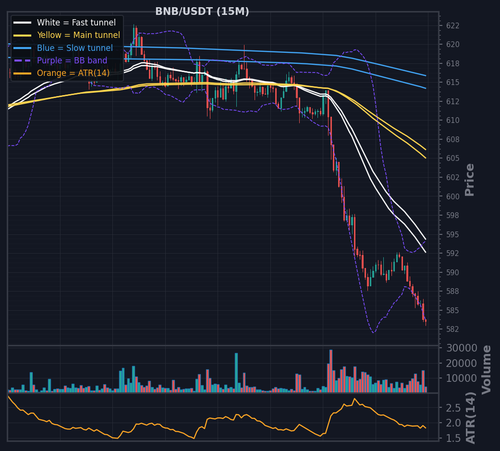The width and height of the screenshot is (500, 451).
Task: Click the 602 price axis label
Action: click(x=453, y=177)
